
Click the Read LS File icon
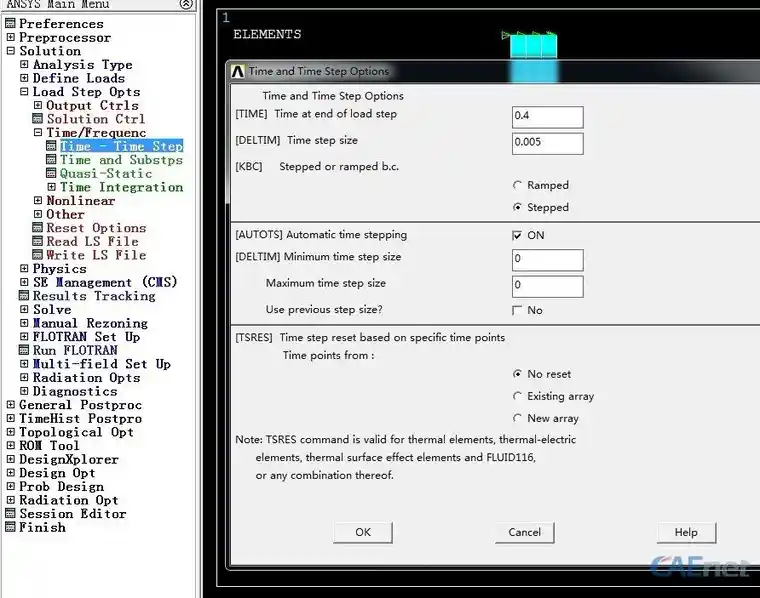pos(37,241)
